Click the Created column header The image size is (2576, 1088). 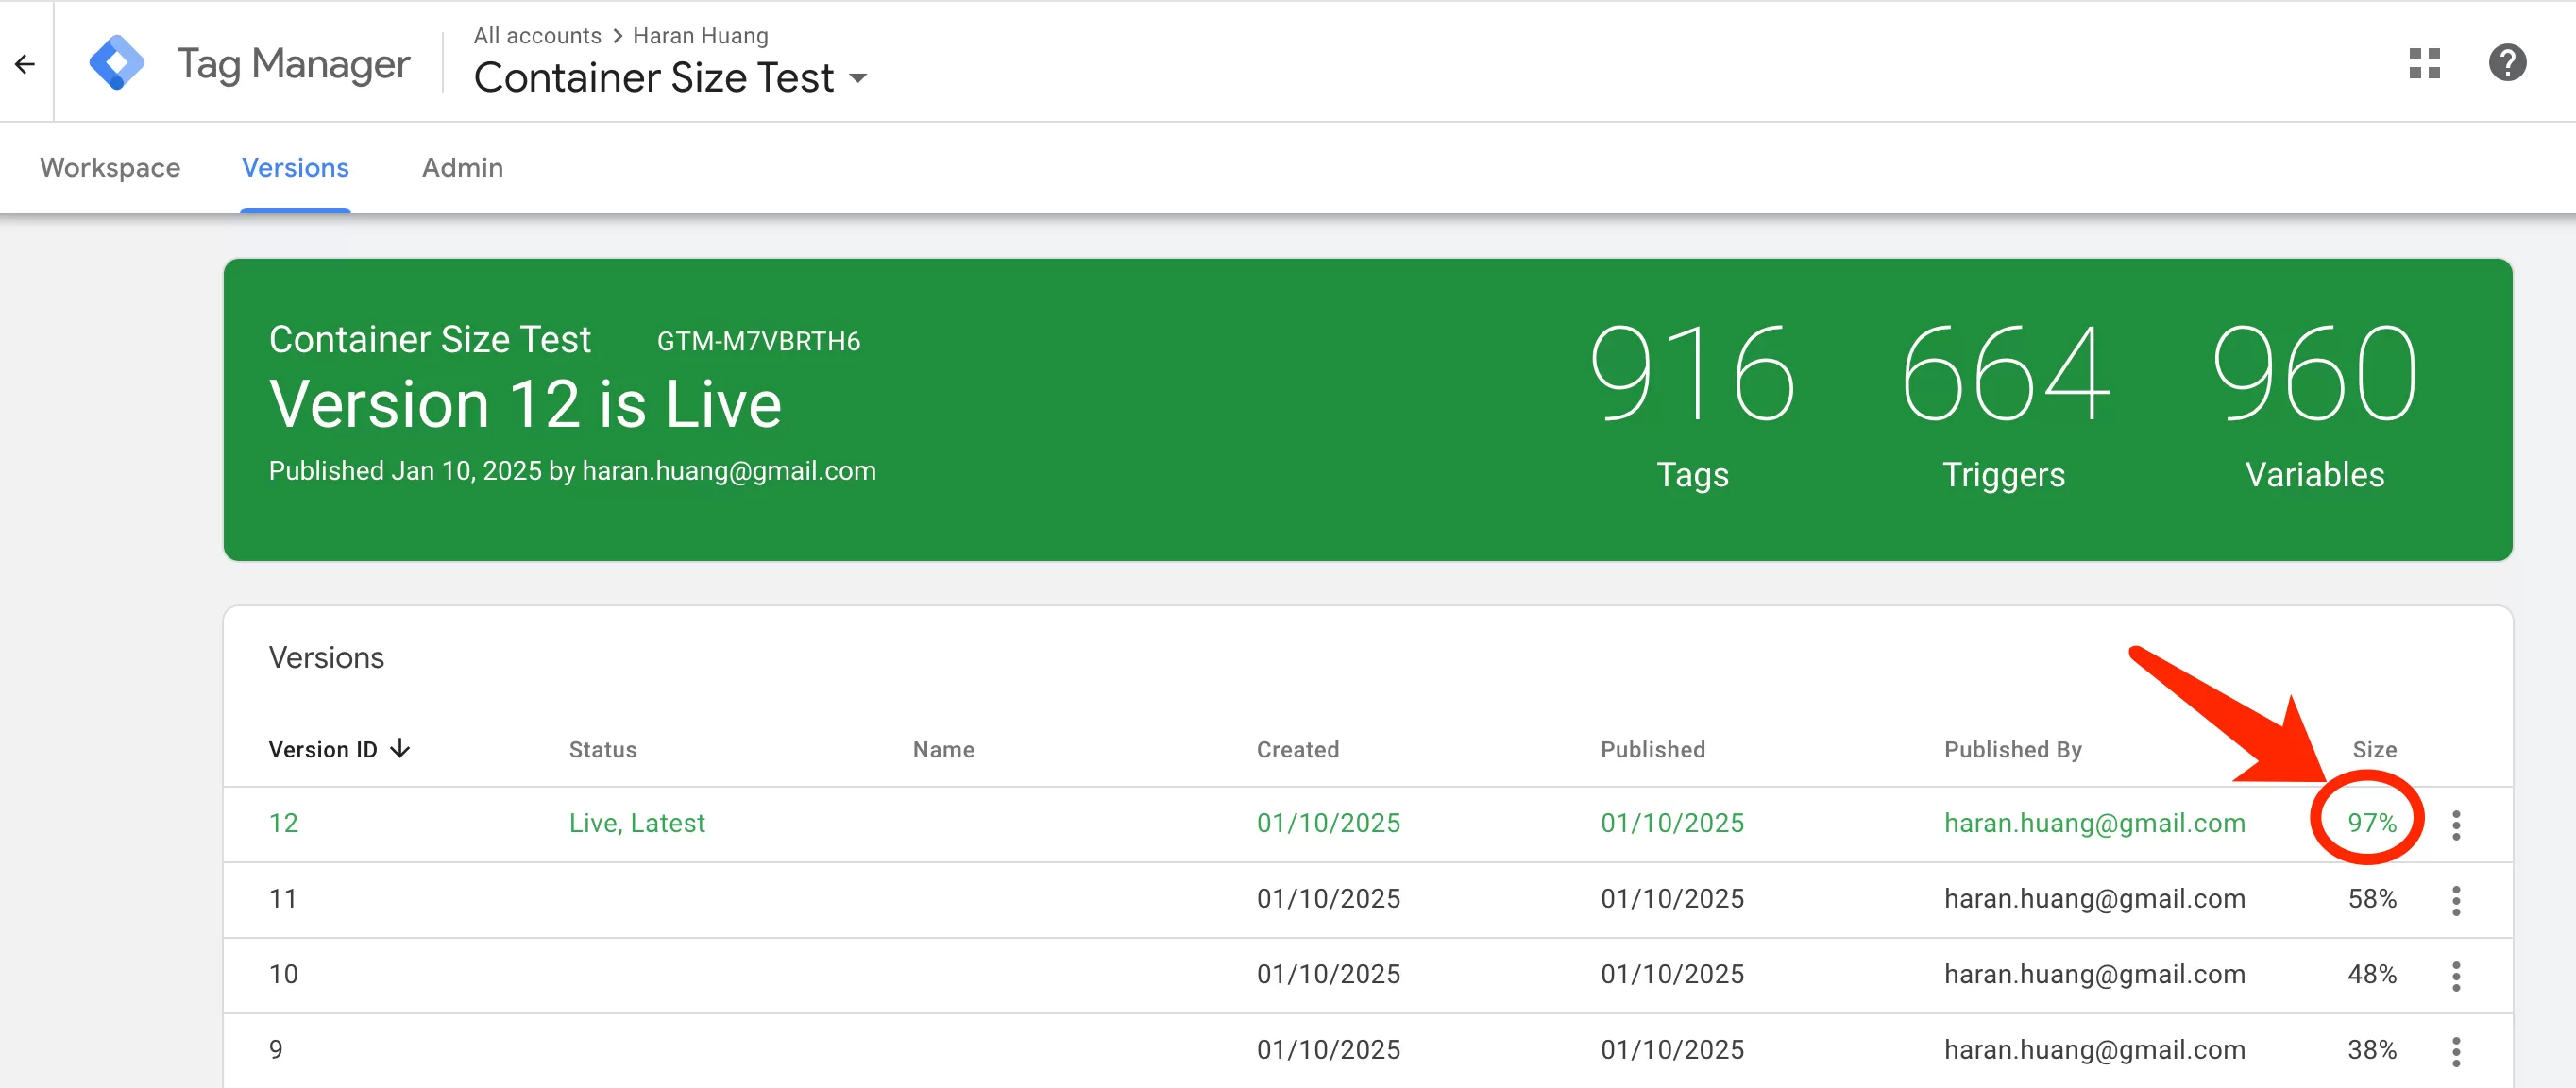click(x=1297, y=749)
